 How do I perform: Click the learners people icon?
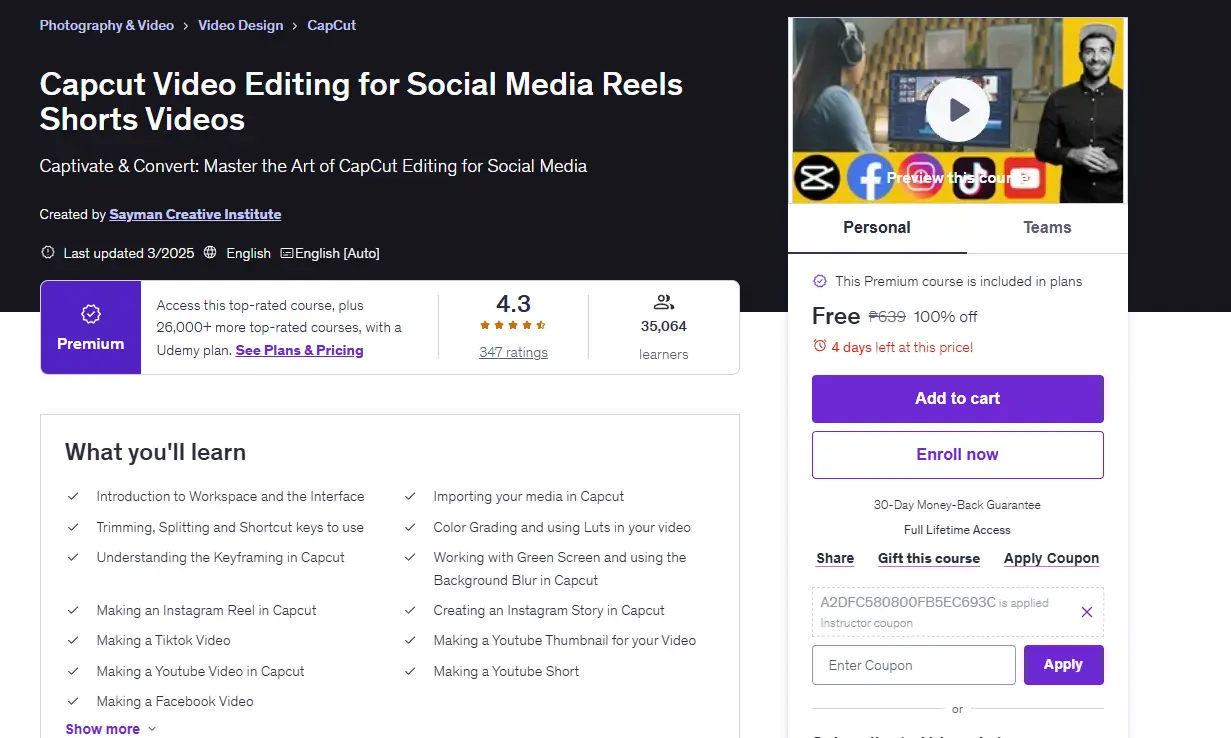click(663, 301)
